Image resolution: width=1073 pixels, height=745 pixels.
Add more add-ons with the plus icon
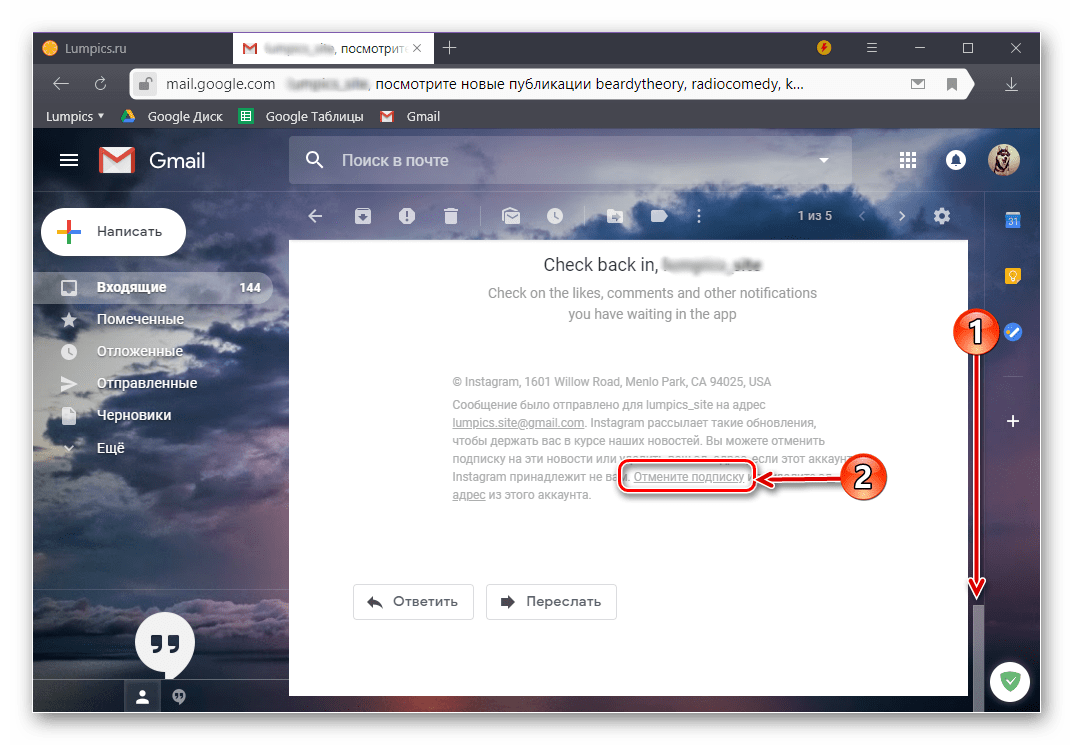pos(1013,421)
